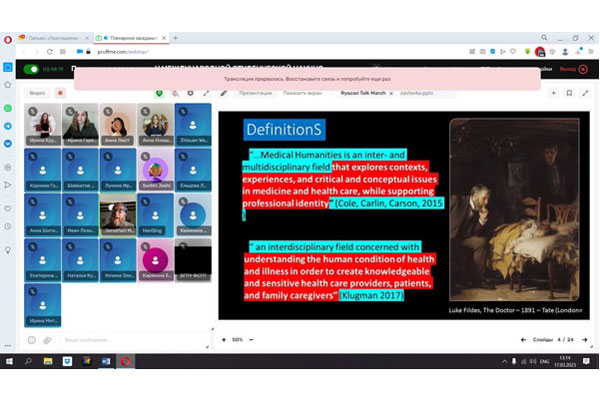Click the red record button
This screenshot has width=600, height=400.
coord(60,93)
